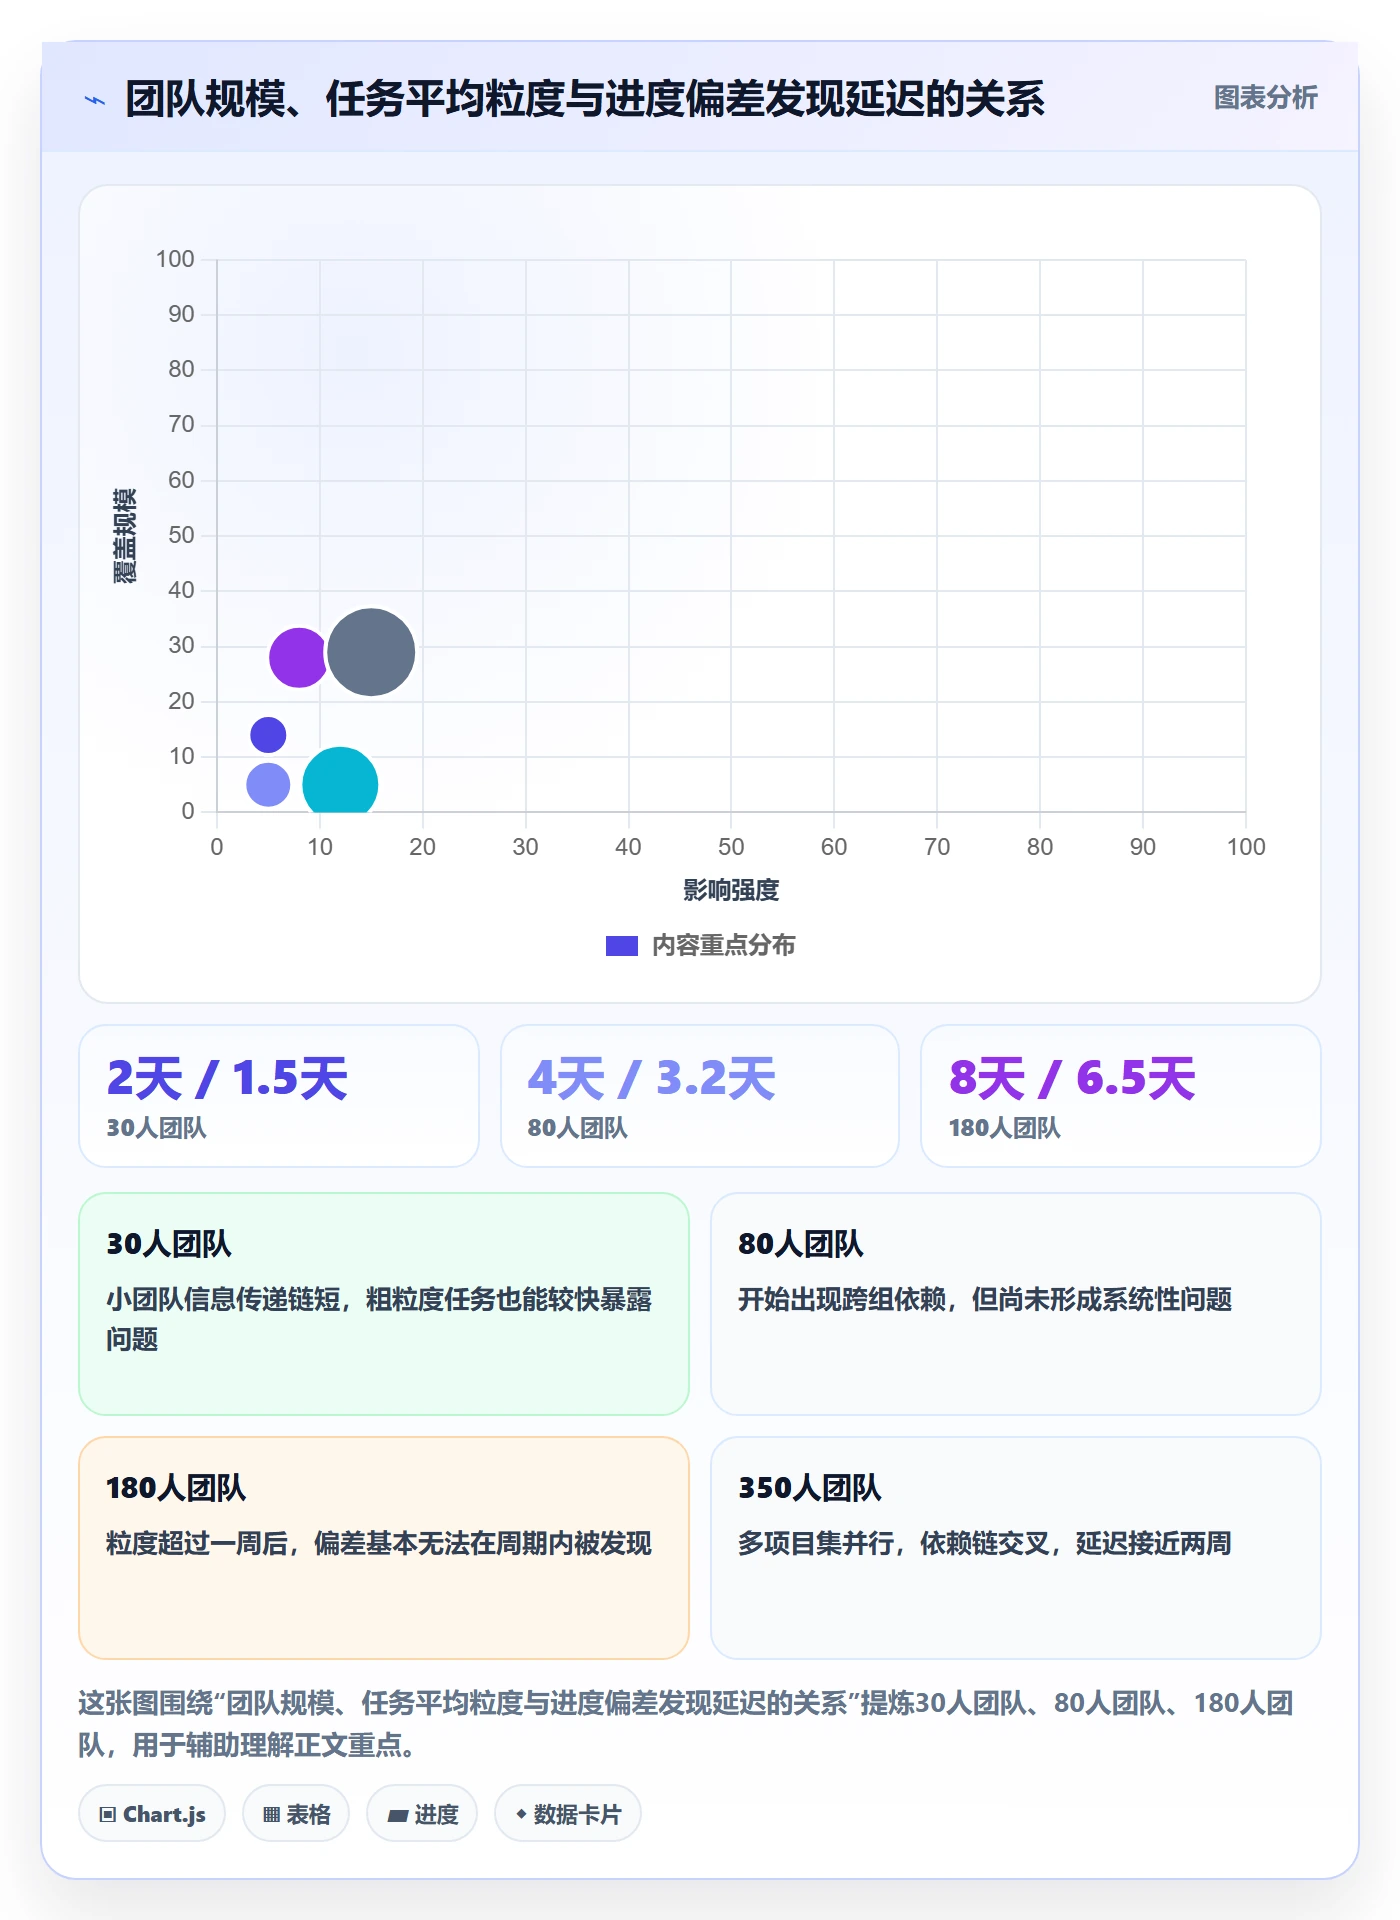
Task: Select the small dark blue bubble
Action: click(x=268, y=735)
